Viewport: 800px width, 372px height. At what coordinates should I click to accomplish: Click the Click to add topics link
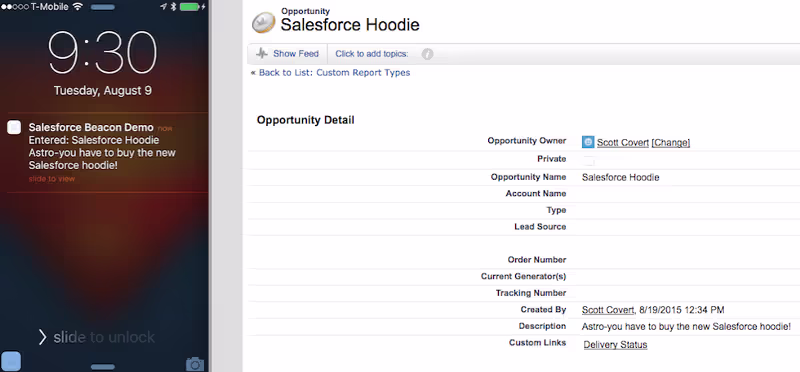(371, 54)
